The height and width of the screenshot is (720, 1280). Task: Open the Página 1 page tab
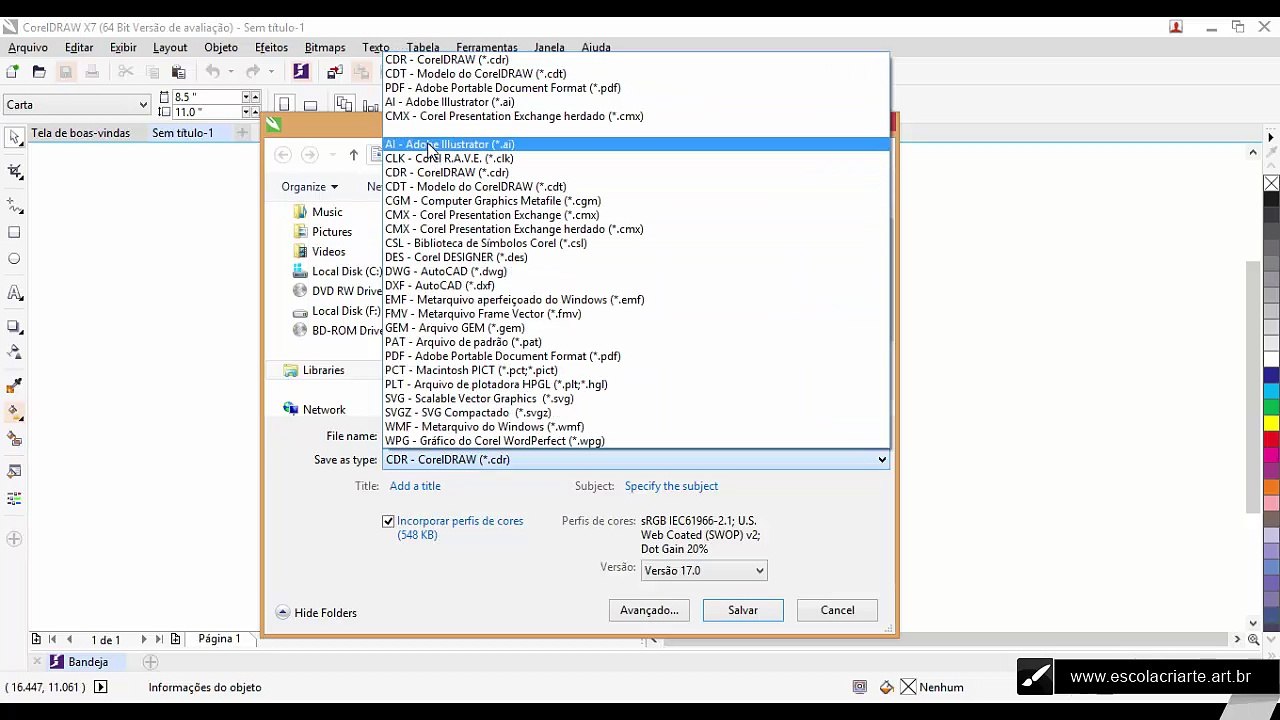click(219, 639)
